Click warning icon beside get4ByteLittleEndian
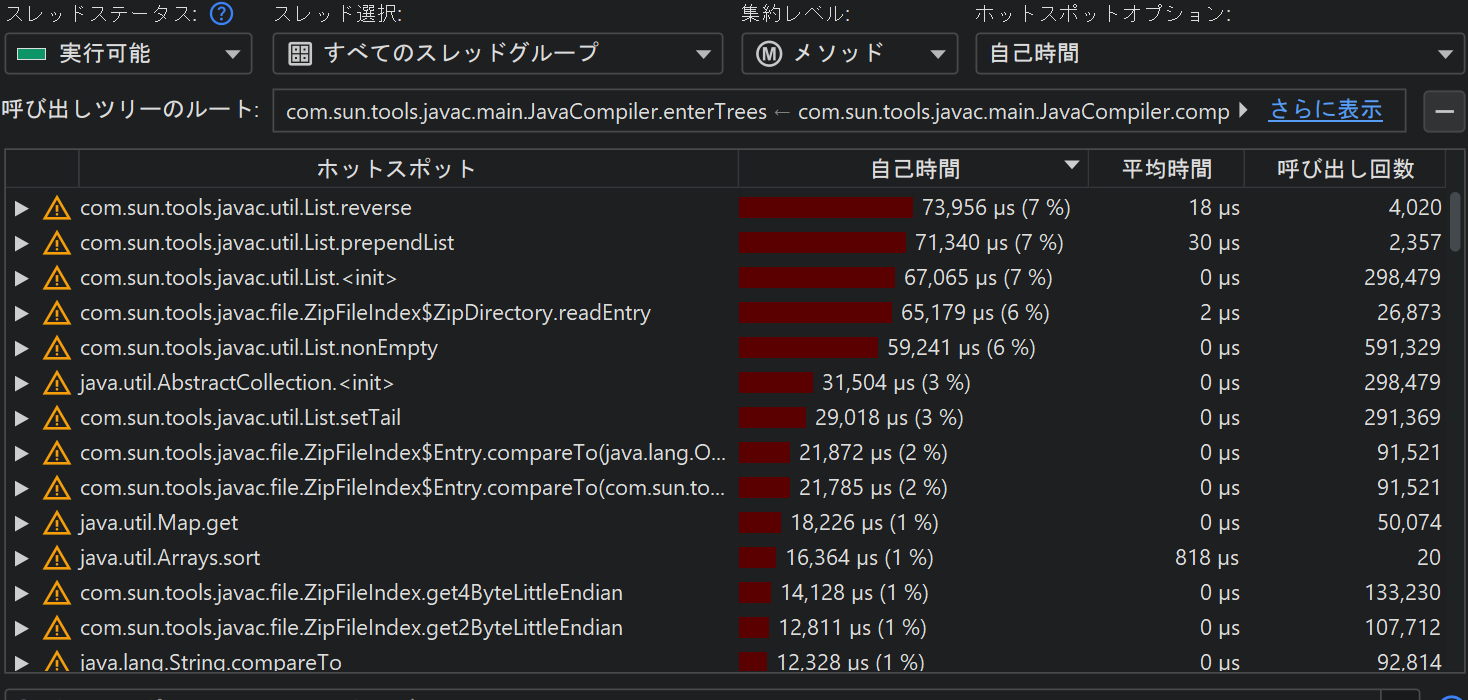1468x700 pixels. point(56,593)
